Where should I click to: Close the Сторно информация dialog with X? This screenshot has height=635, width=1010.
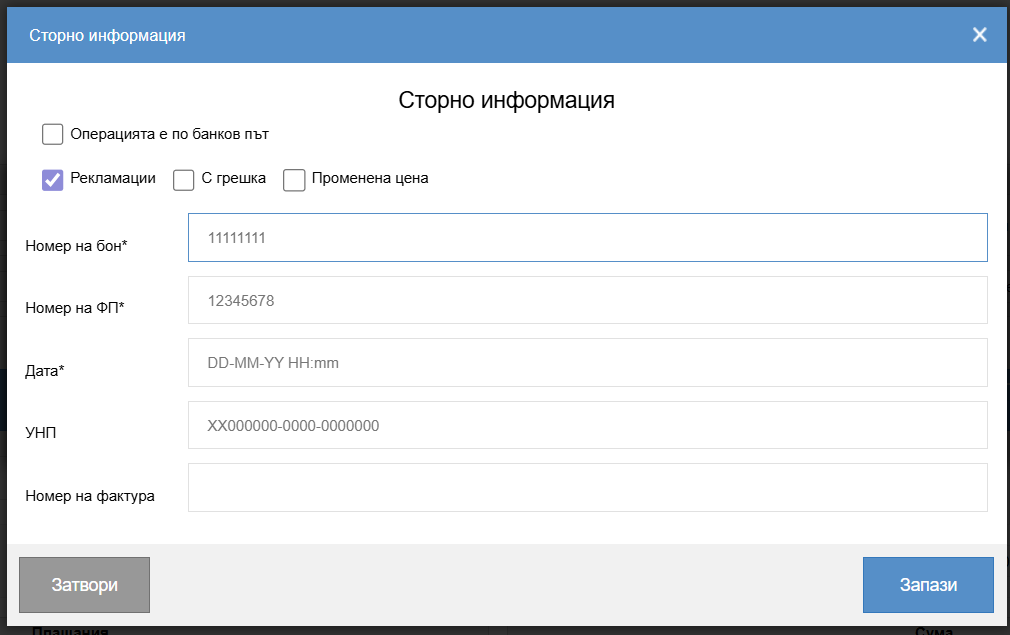point(979,35)
